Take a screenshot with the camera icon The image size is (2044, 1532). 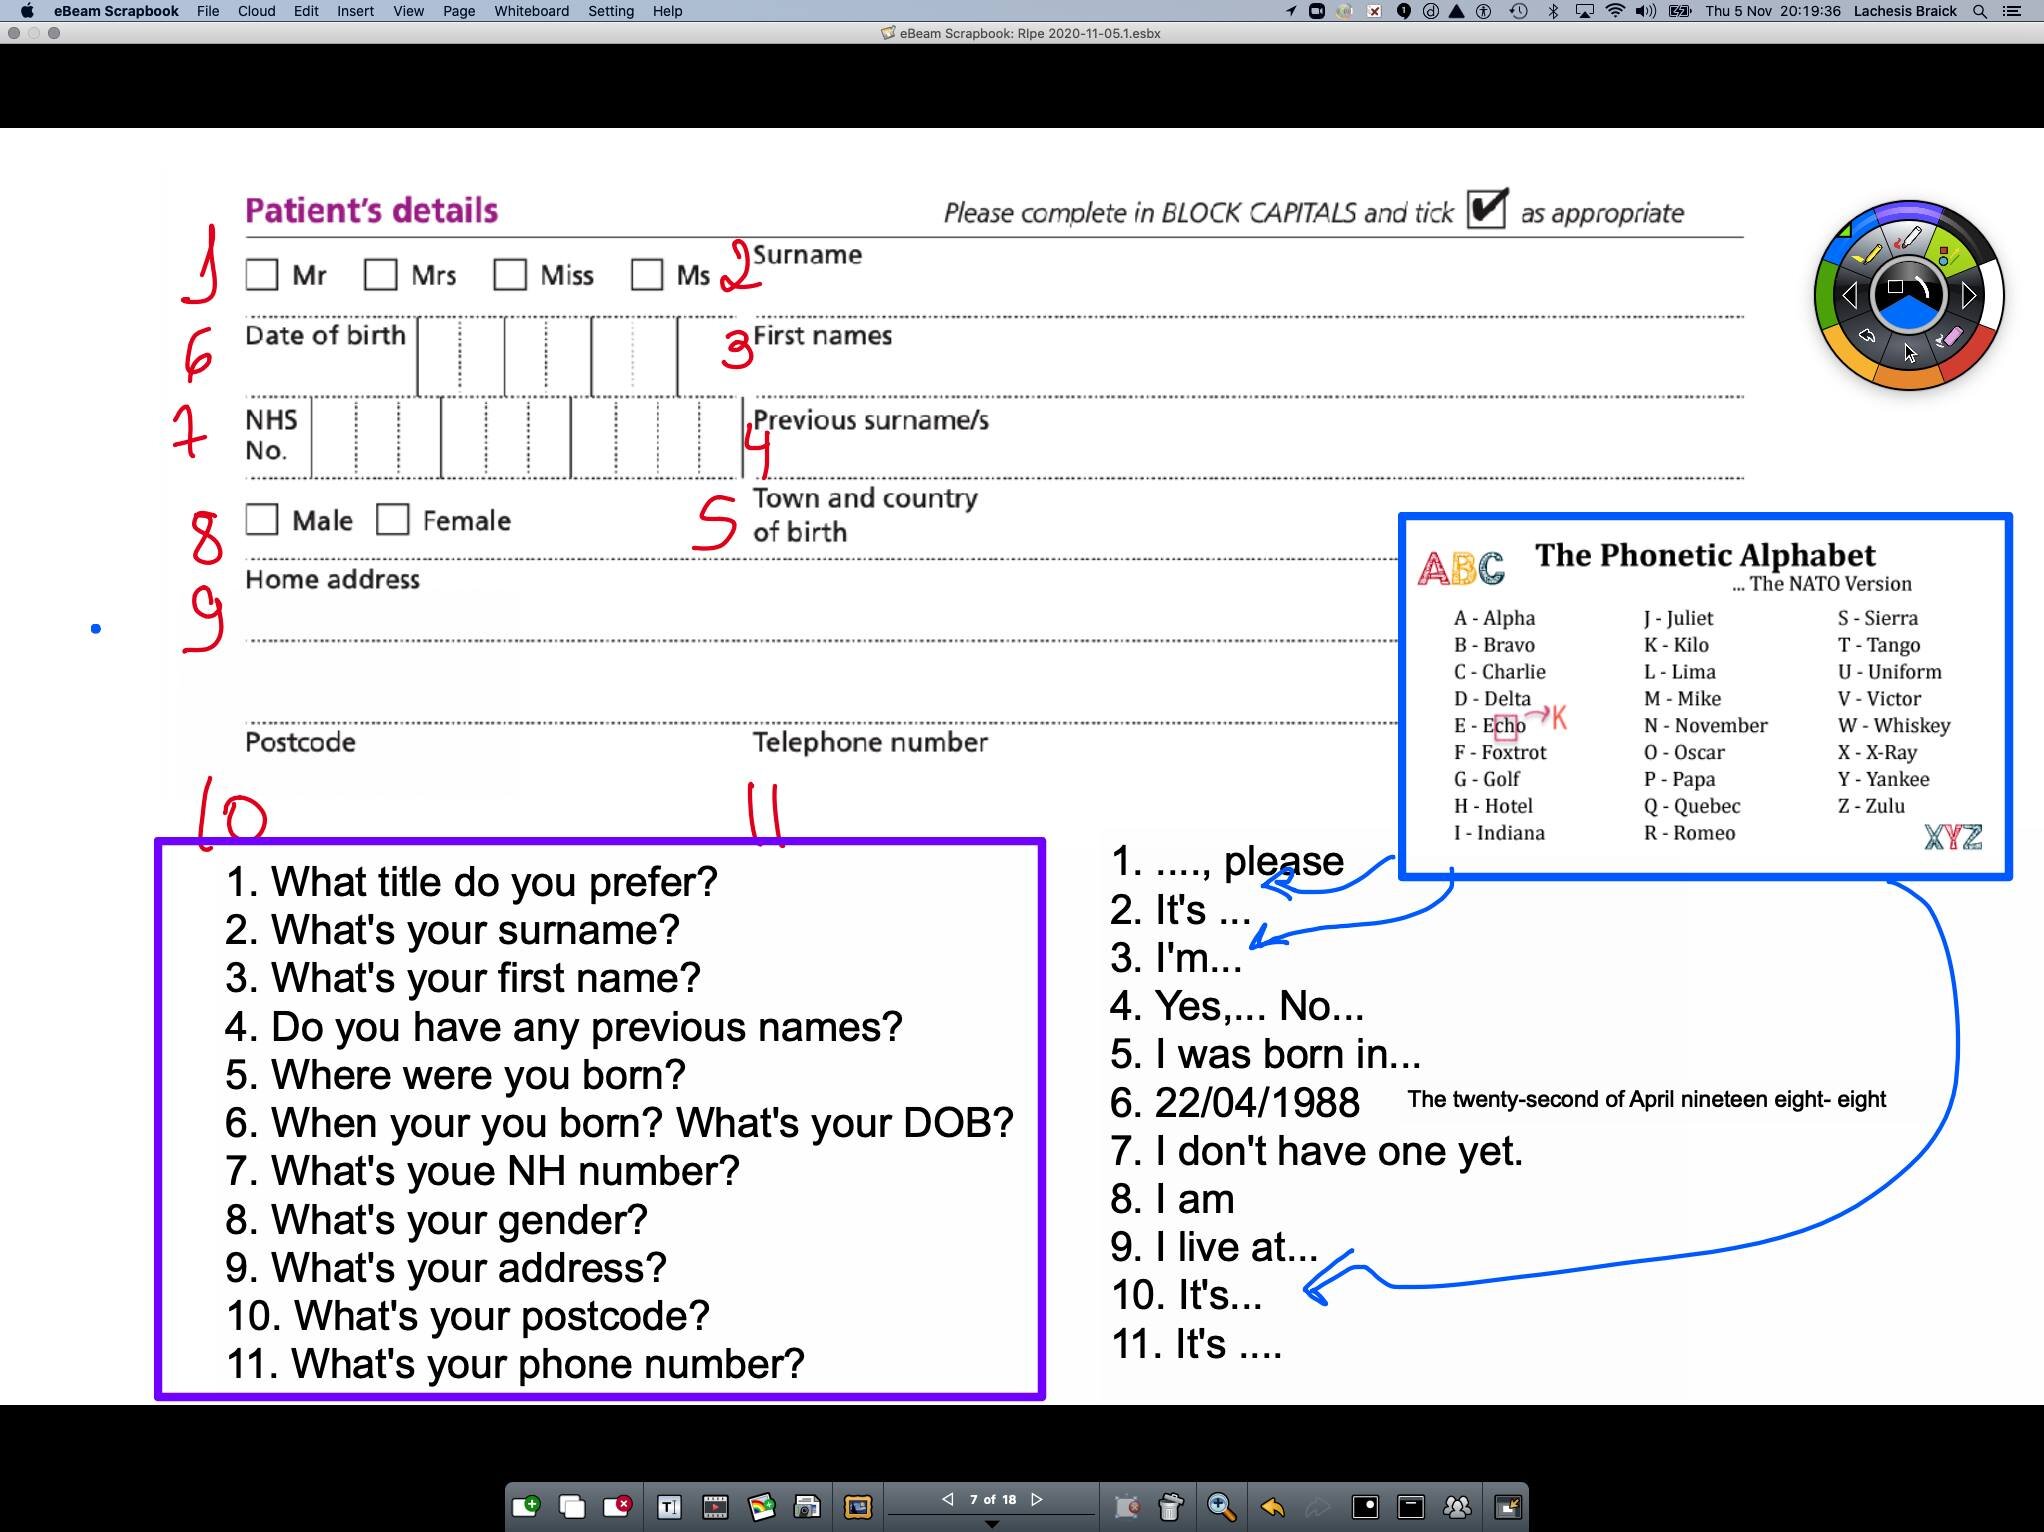tap(808, 1506)
